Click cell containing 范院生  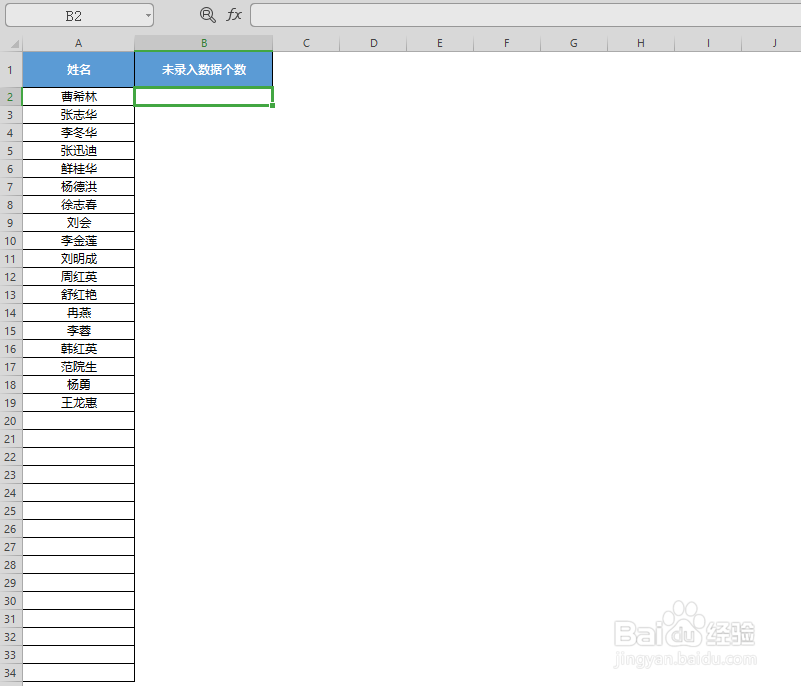pos(78,367)
